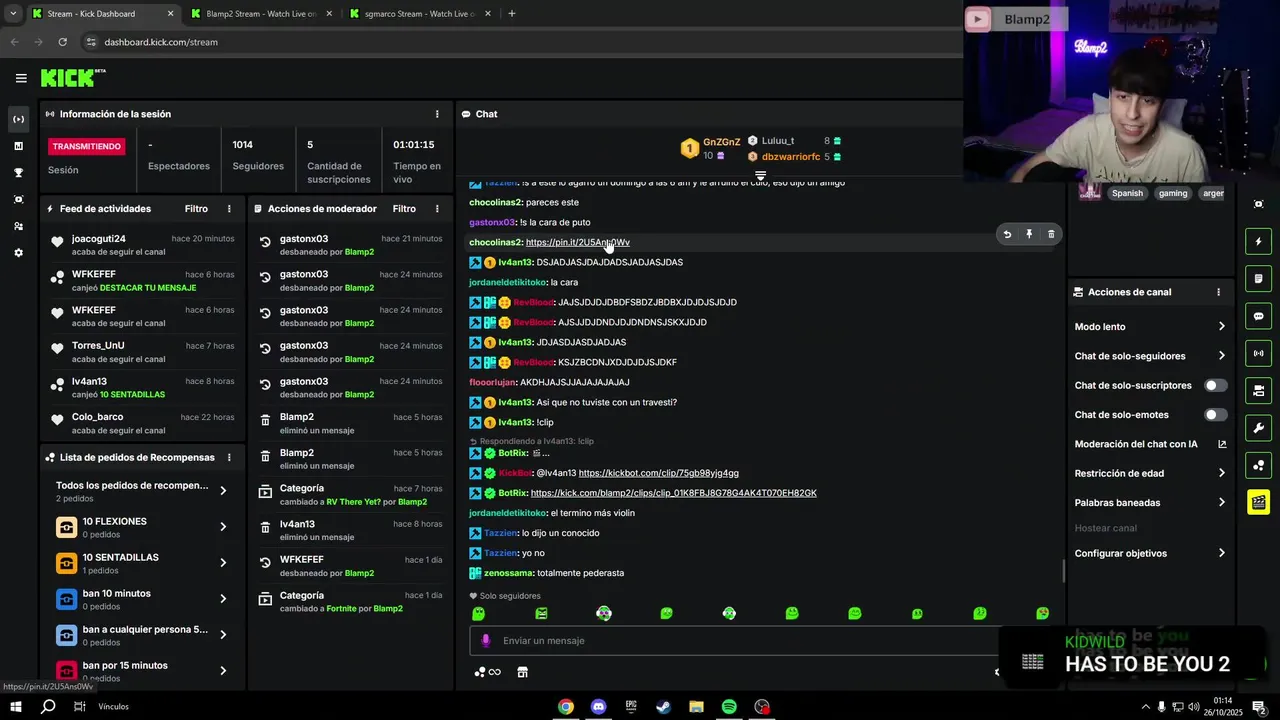The width and height of the screenshot is (1280, 720).
Task: Delete the hovered chat message with trash icon
Action: (1051, 234)
